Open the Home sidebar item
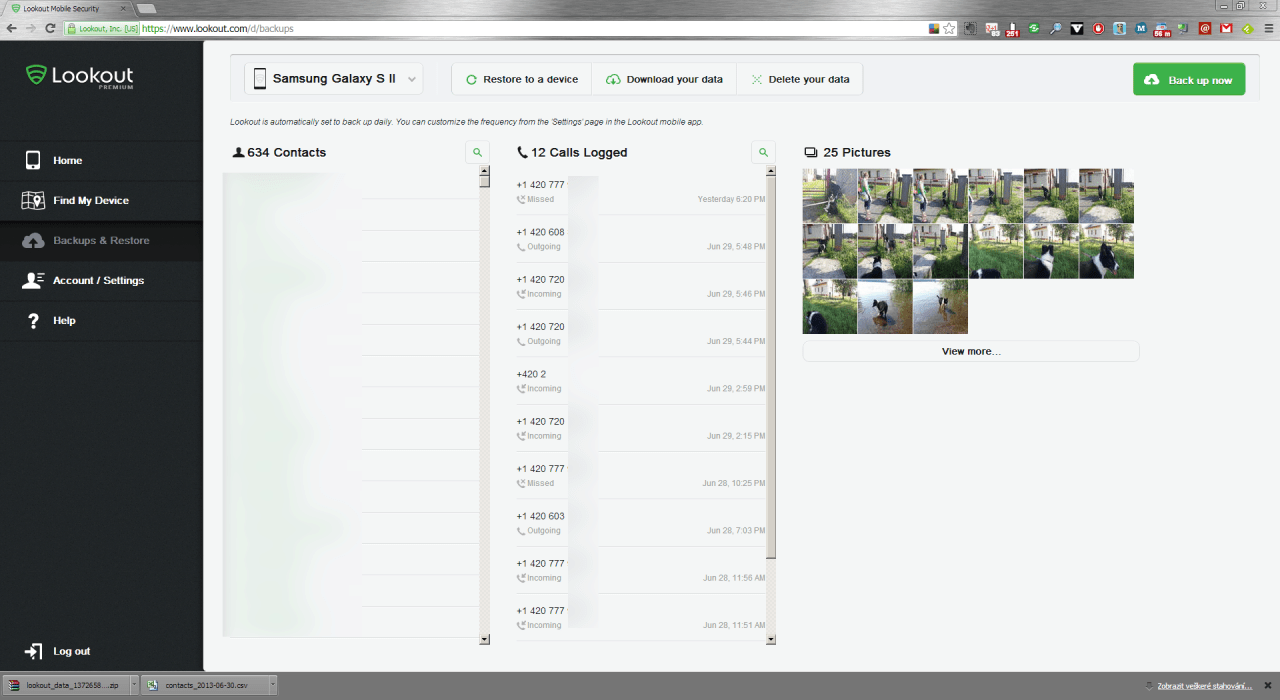 tap(101, 160)
